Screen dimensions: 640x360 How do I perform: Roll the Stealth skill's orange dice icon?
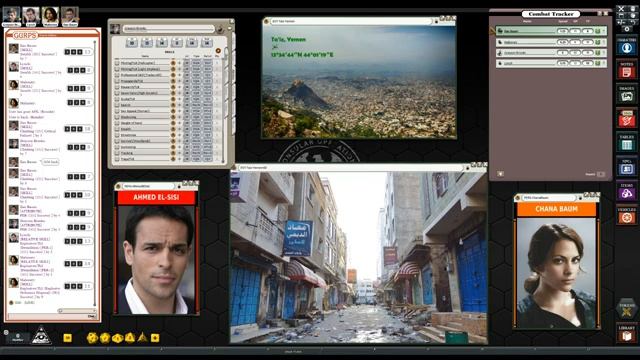click(x=173, y=129)
